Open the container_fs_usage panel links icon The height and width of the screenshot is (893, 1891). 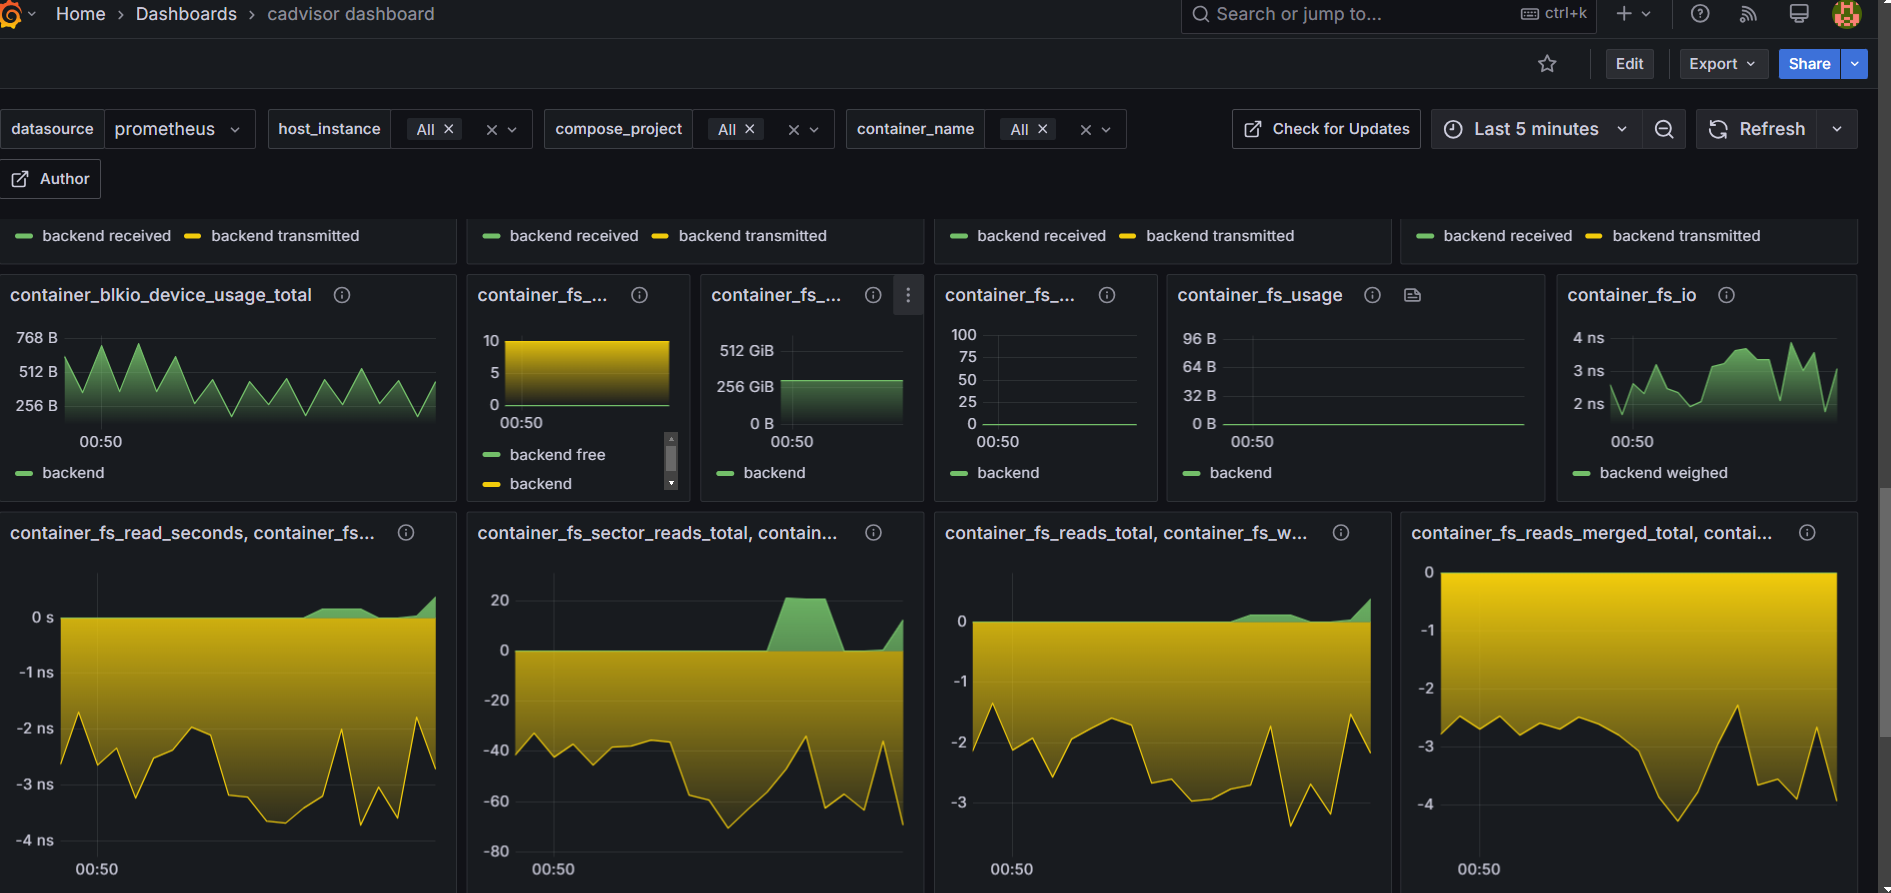coord(1412,295)
